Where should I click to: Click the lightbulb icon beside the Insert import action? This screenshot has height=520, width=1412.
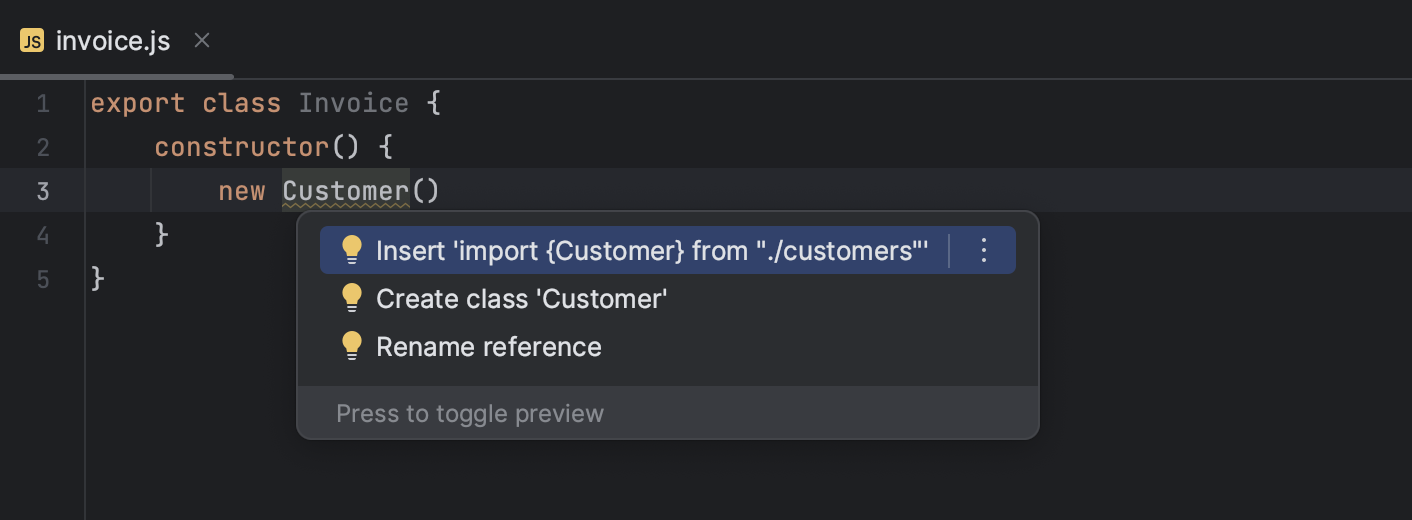click(351, 250)
